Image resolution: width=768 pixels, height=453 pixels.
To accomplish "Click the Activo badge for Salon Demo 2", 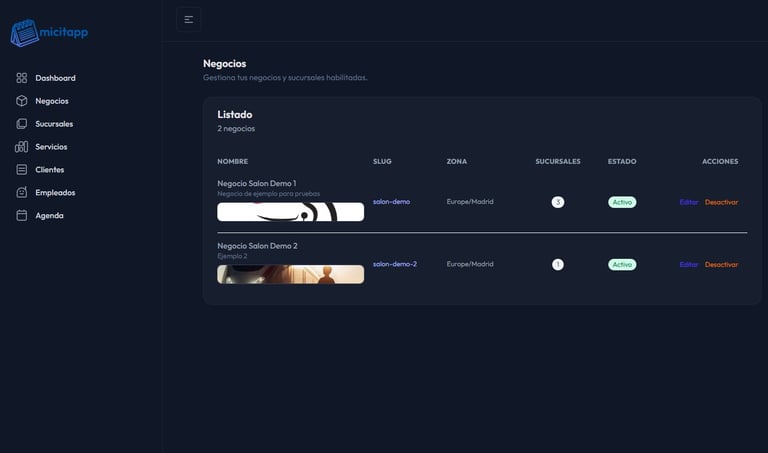I will coord(622,264).
